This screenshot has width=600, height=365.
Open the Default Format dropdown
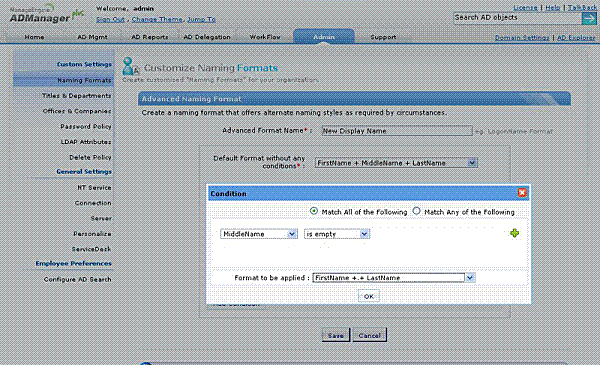(x=396, y=163)
